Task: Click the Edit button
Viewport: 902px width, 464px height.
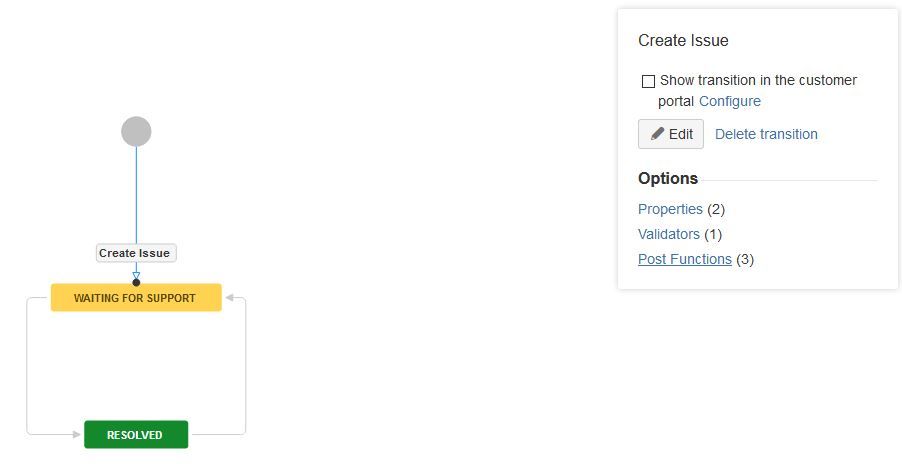Action: coord(671,134)
